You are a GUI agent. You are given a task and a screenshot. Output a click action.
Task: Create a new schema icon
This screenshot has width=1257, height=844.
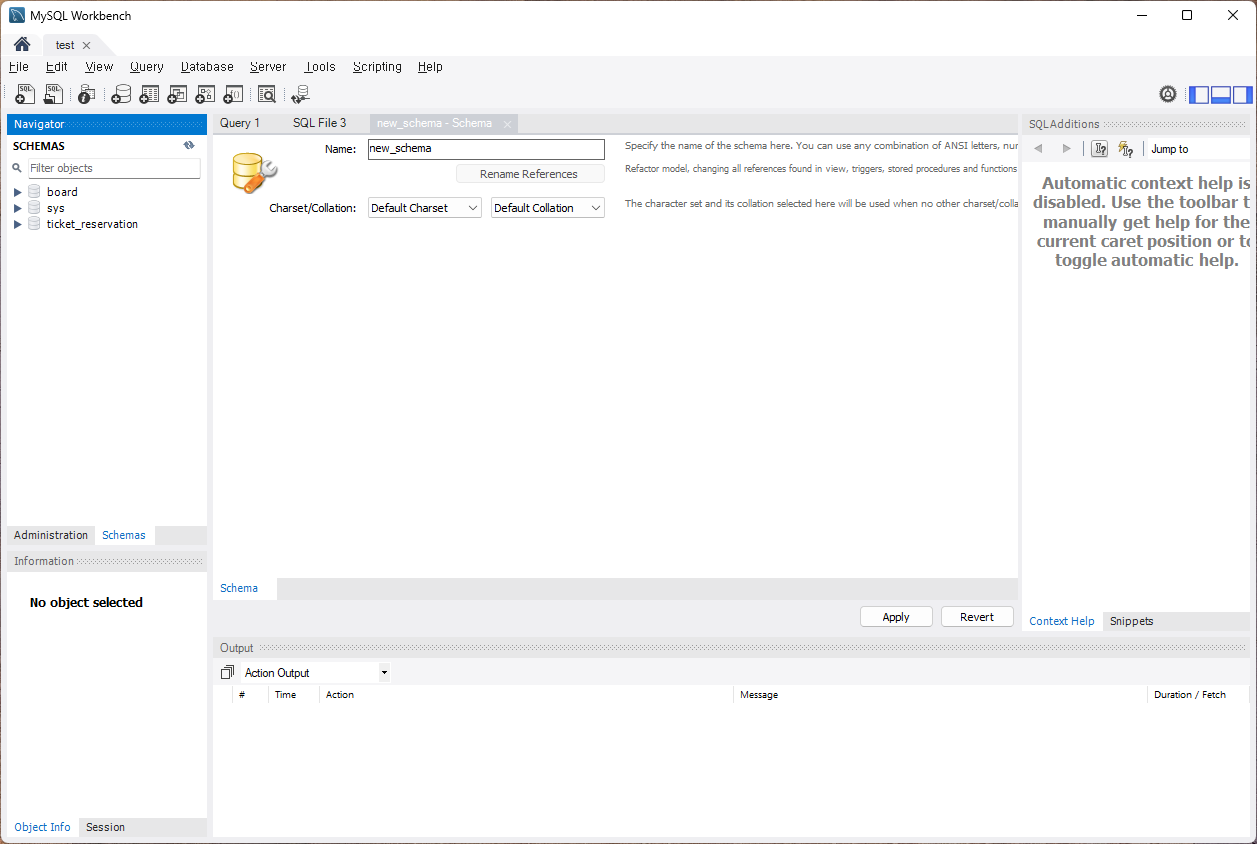pyautogui.click(x=121, y=94)
